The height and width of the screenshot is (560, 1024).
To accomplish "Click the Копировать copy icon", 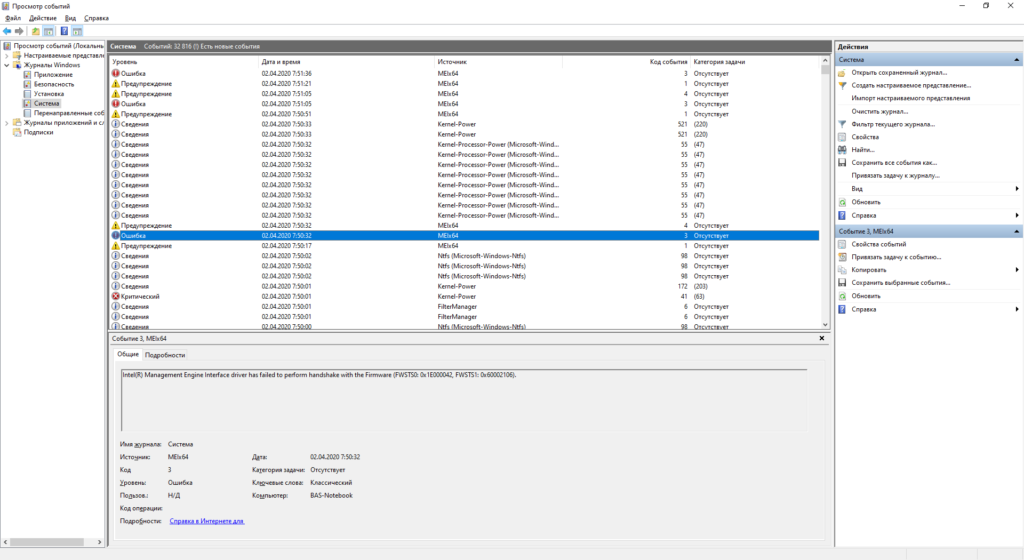I will (842, 270).
